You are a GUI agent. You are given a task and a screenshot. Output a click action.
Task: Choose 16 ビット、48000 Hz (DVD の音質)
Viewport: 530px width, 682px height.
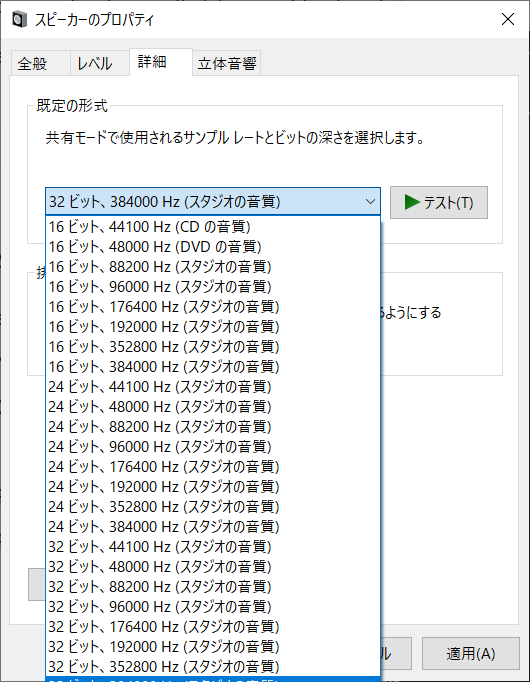(213, 247)
